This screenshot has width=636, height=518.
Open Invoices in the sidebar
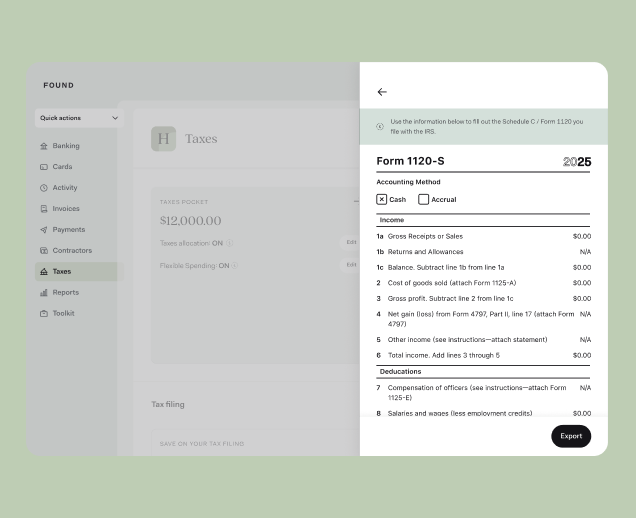point(79,208)
